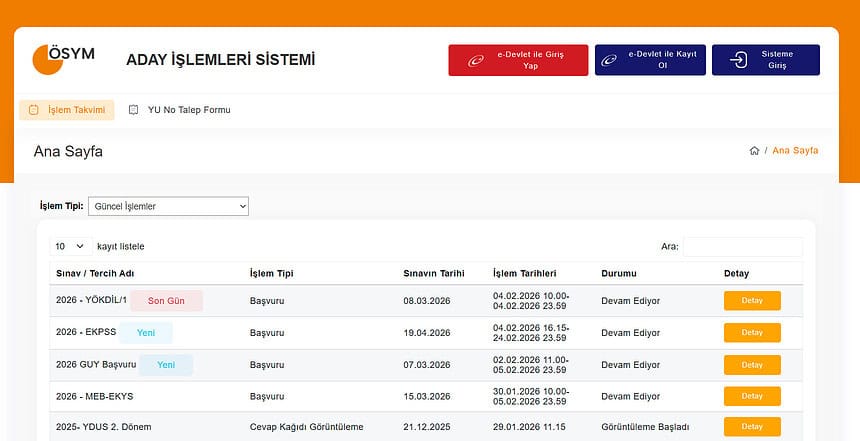Click the e-Devlet icon on red login button
The height and width of the screenshot is (441, 860).
[x=476, y=60]
